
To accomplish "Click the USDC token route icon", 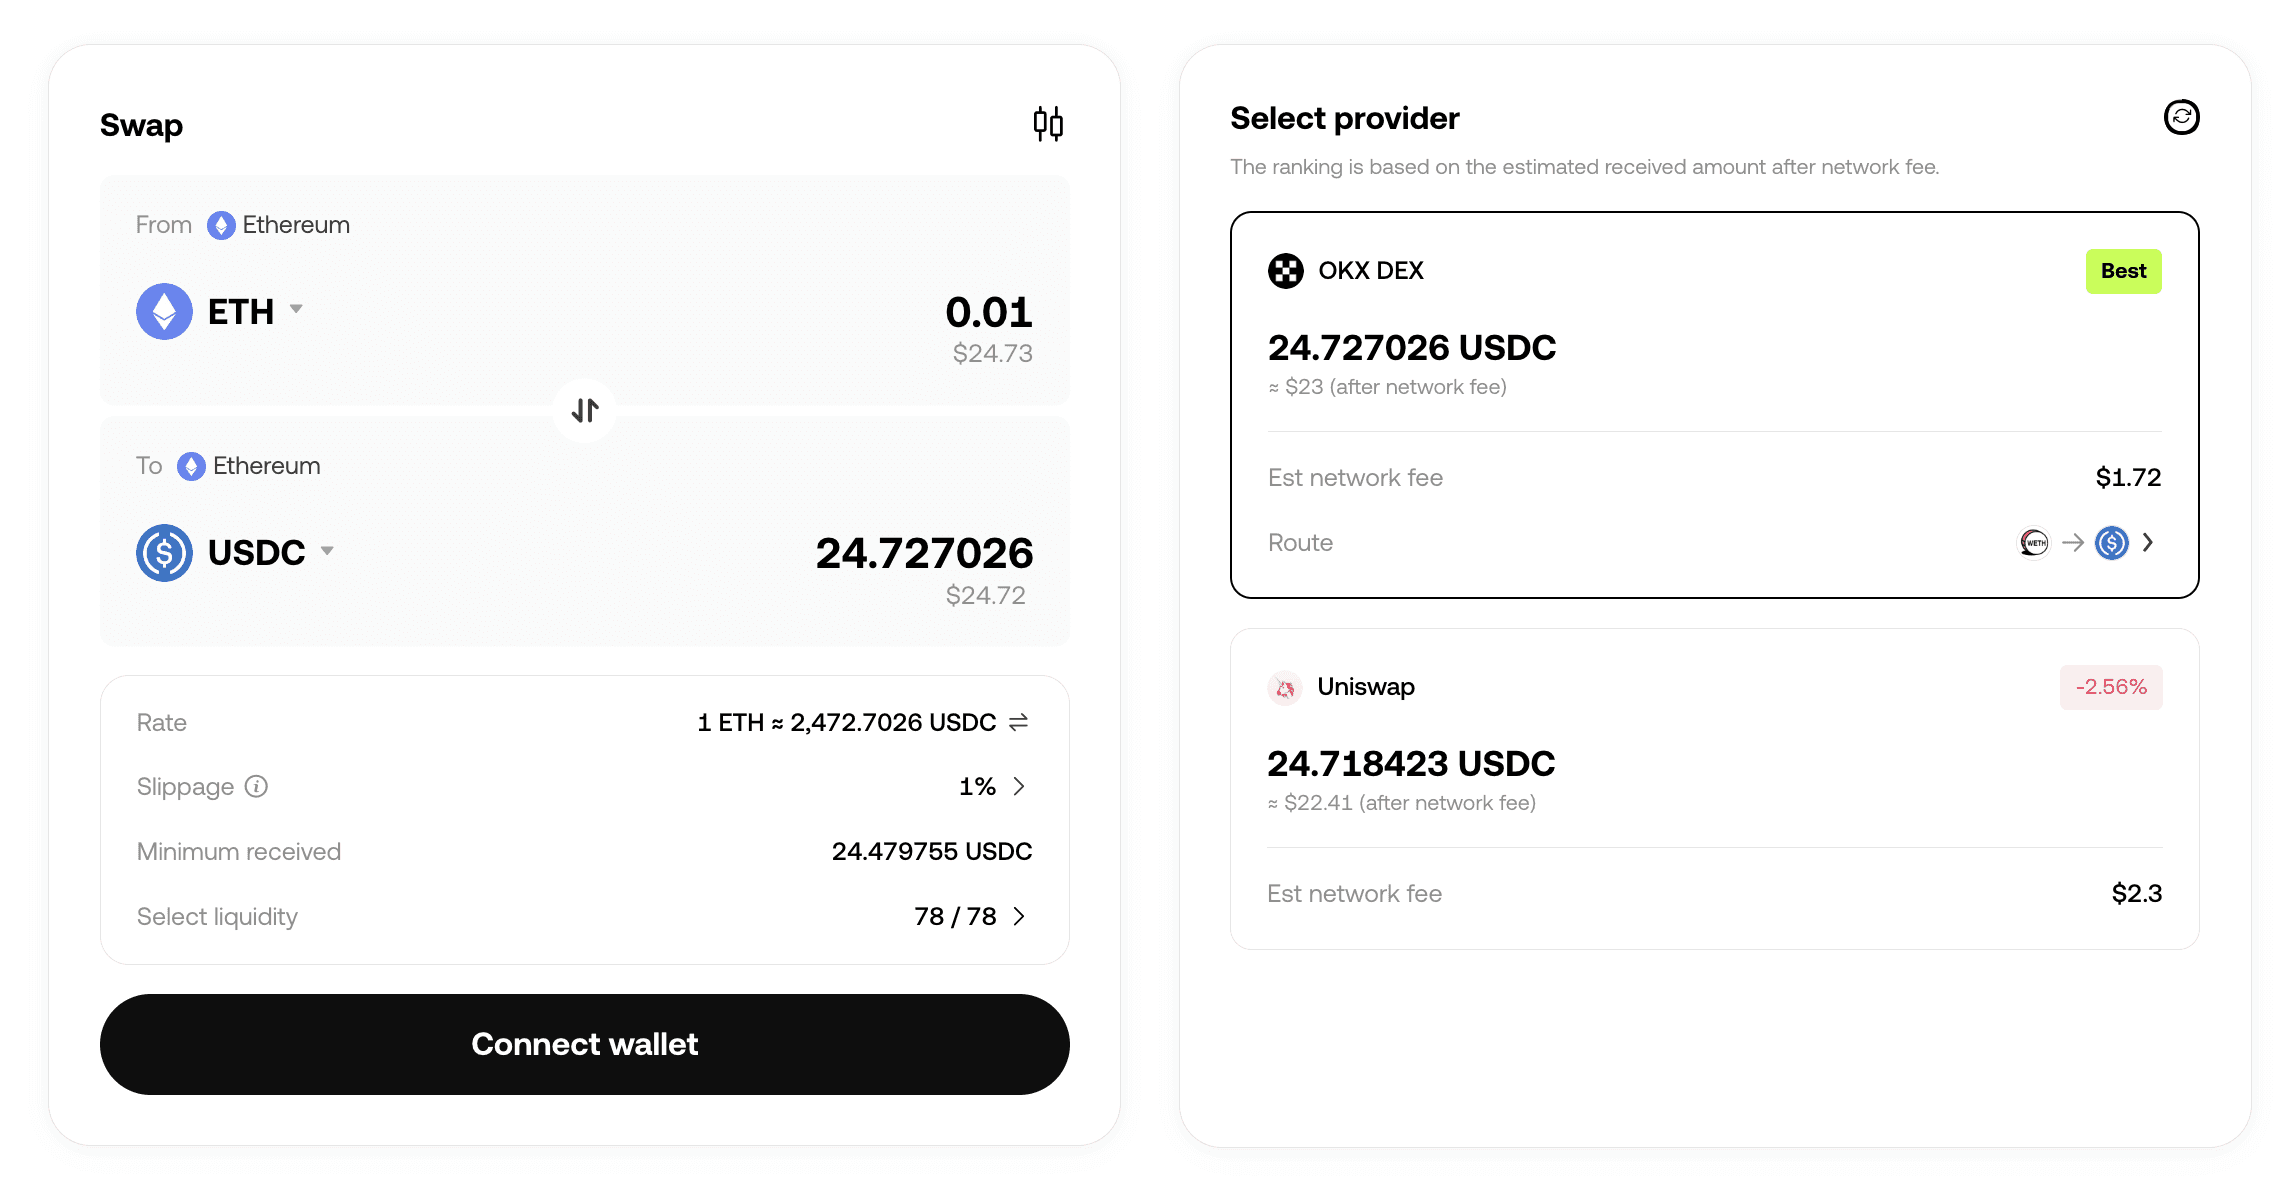I will (x=2111, y=543).
